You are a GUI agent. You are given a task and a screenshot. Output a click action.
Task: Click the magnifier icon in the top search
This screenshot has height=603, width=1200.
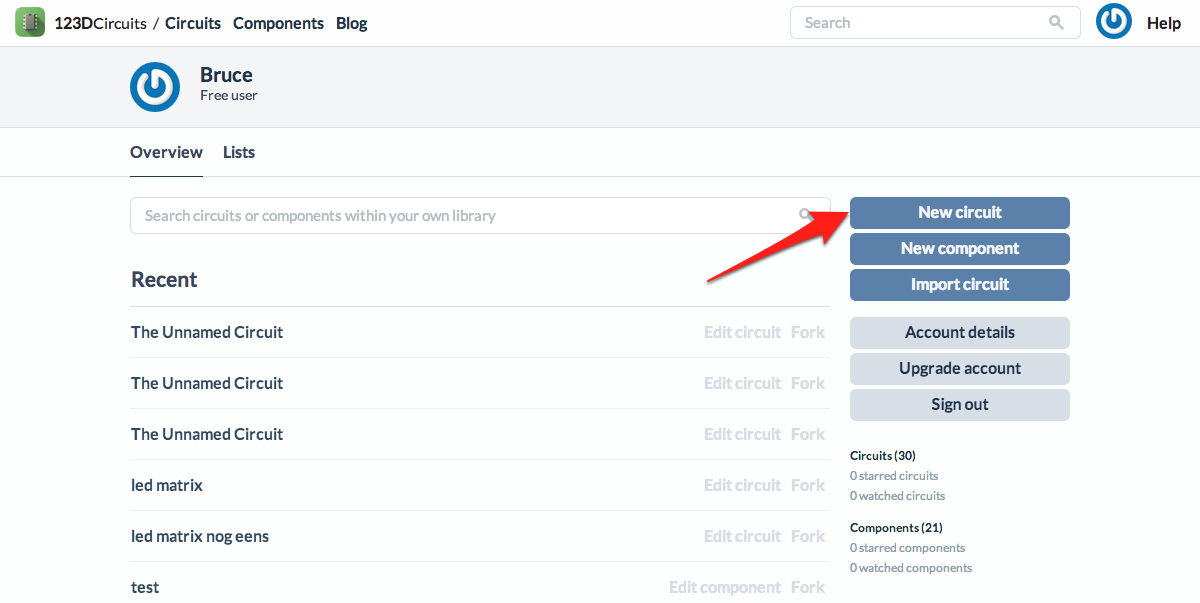[x=1056, y=22]
